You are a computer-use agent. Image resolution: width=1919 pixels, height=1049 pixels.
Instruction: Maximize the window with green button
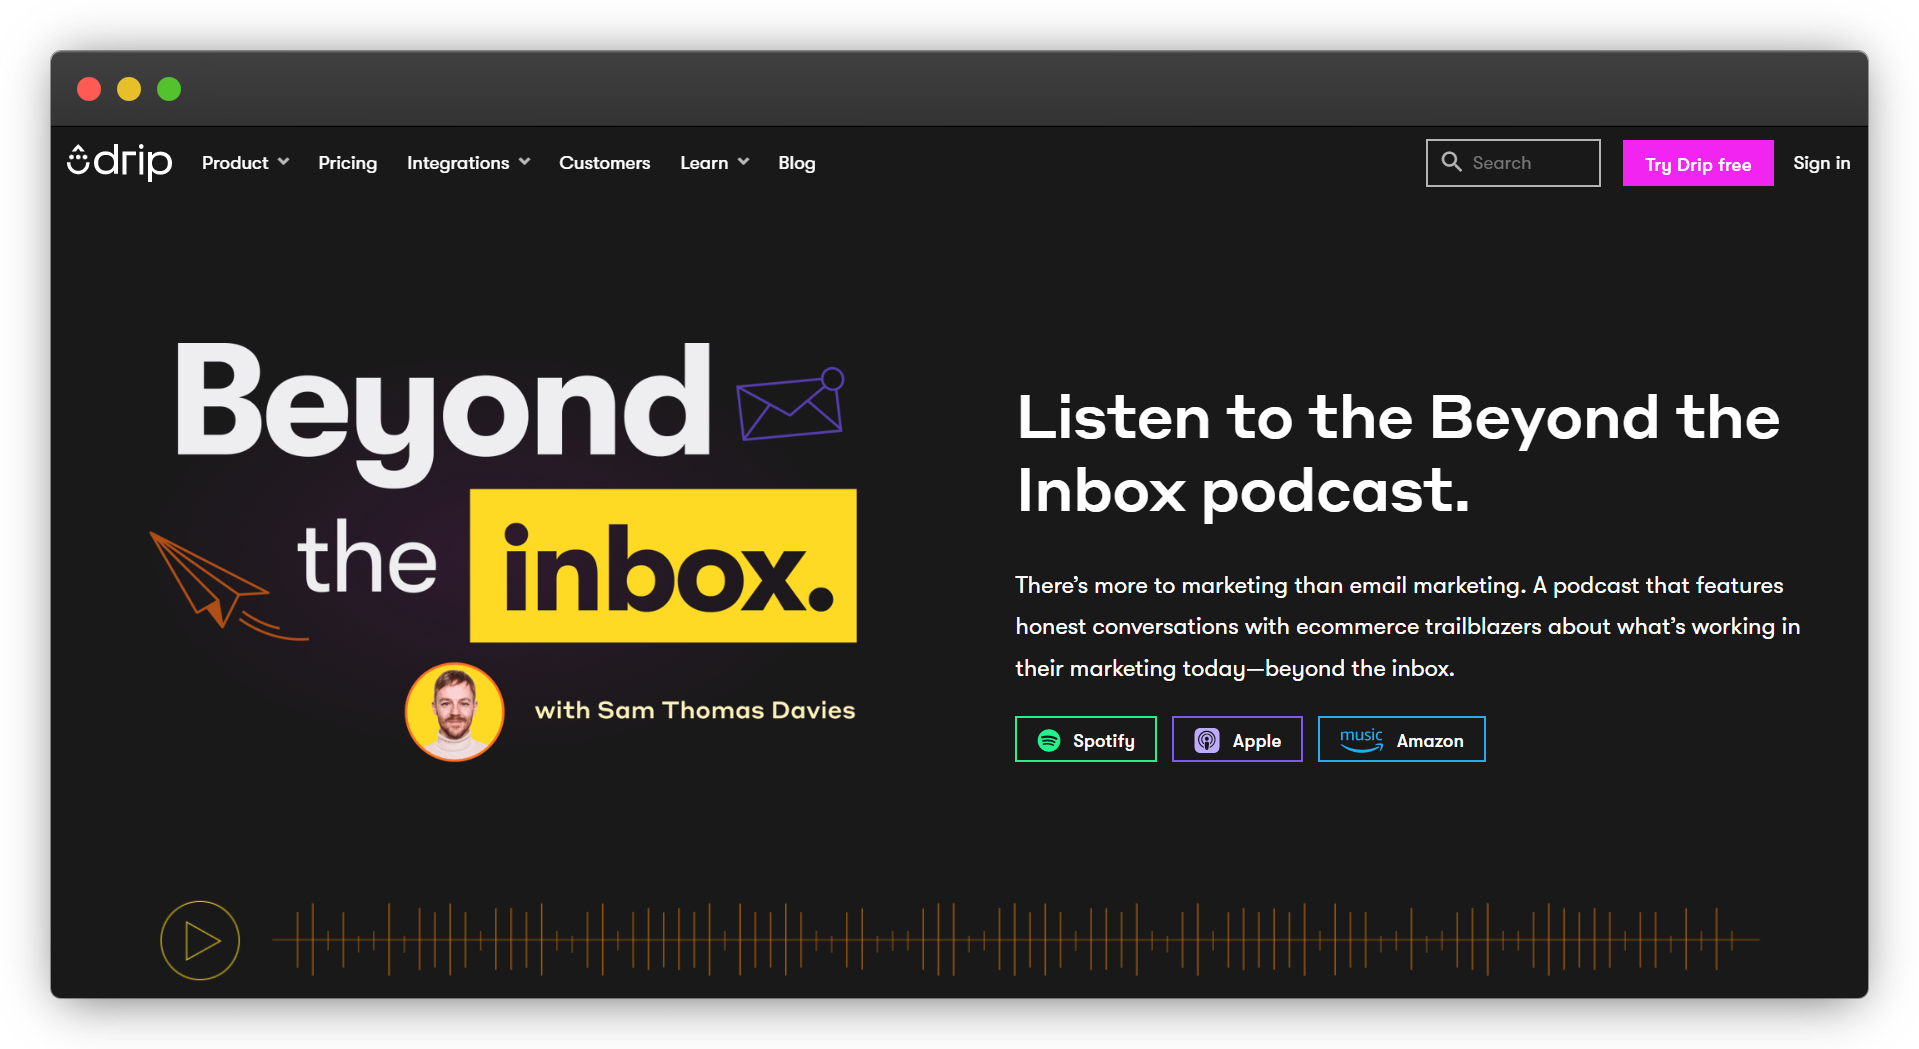point(169,89)
